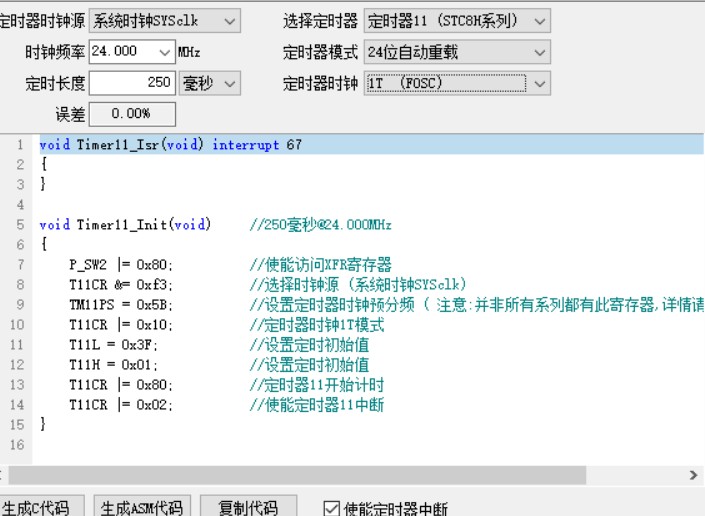Click the MHz unit label
Image resolution: width=705 pixels, height=516 pixels.
pos(189,52)
